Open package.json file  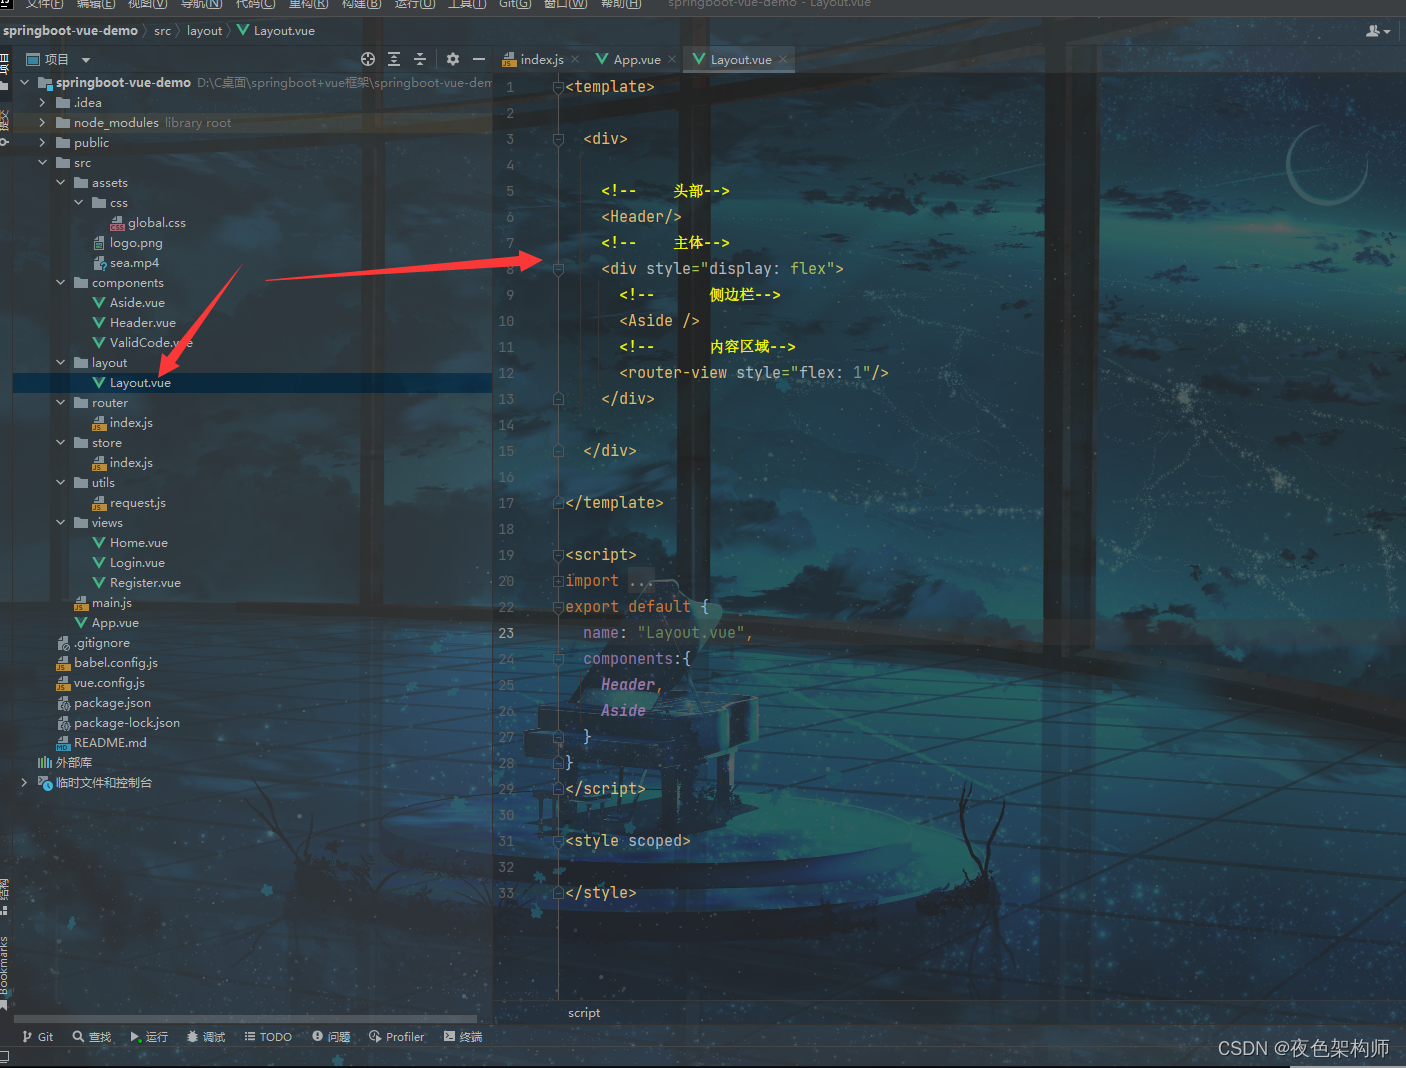coord(104,703)
